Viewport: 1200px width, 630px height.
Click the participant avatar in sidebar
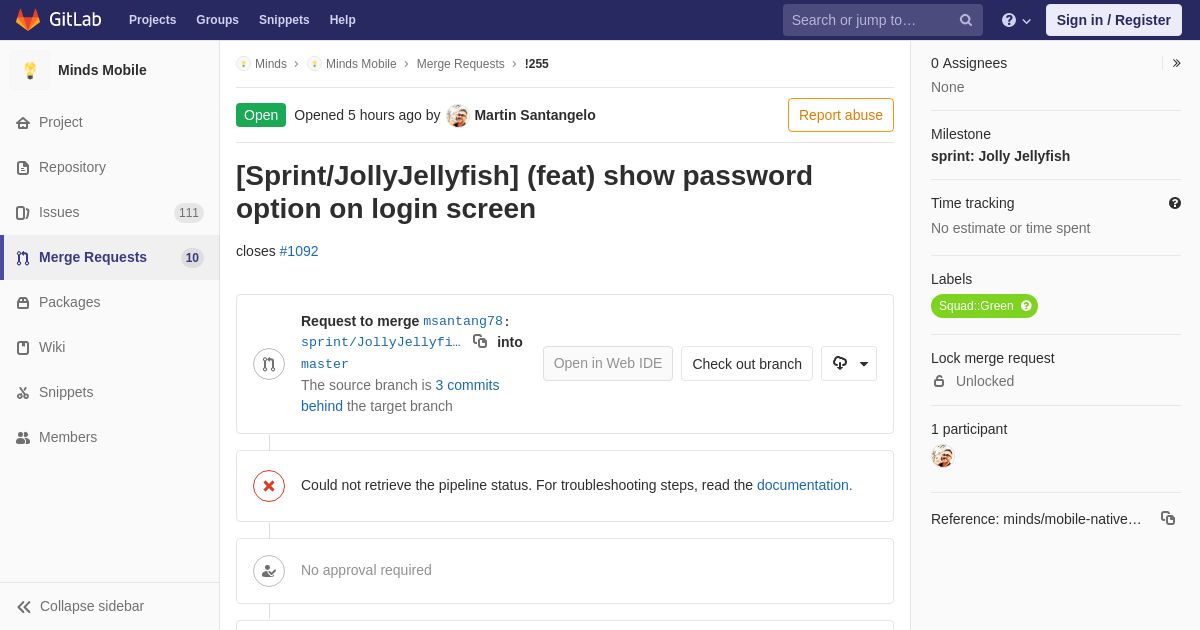click(942, 456)
